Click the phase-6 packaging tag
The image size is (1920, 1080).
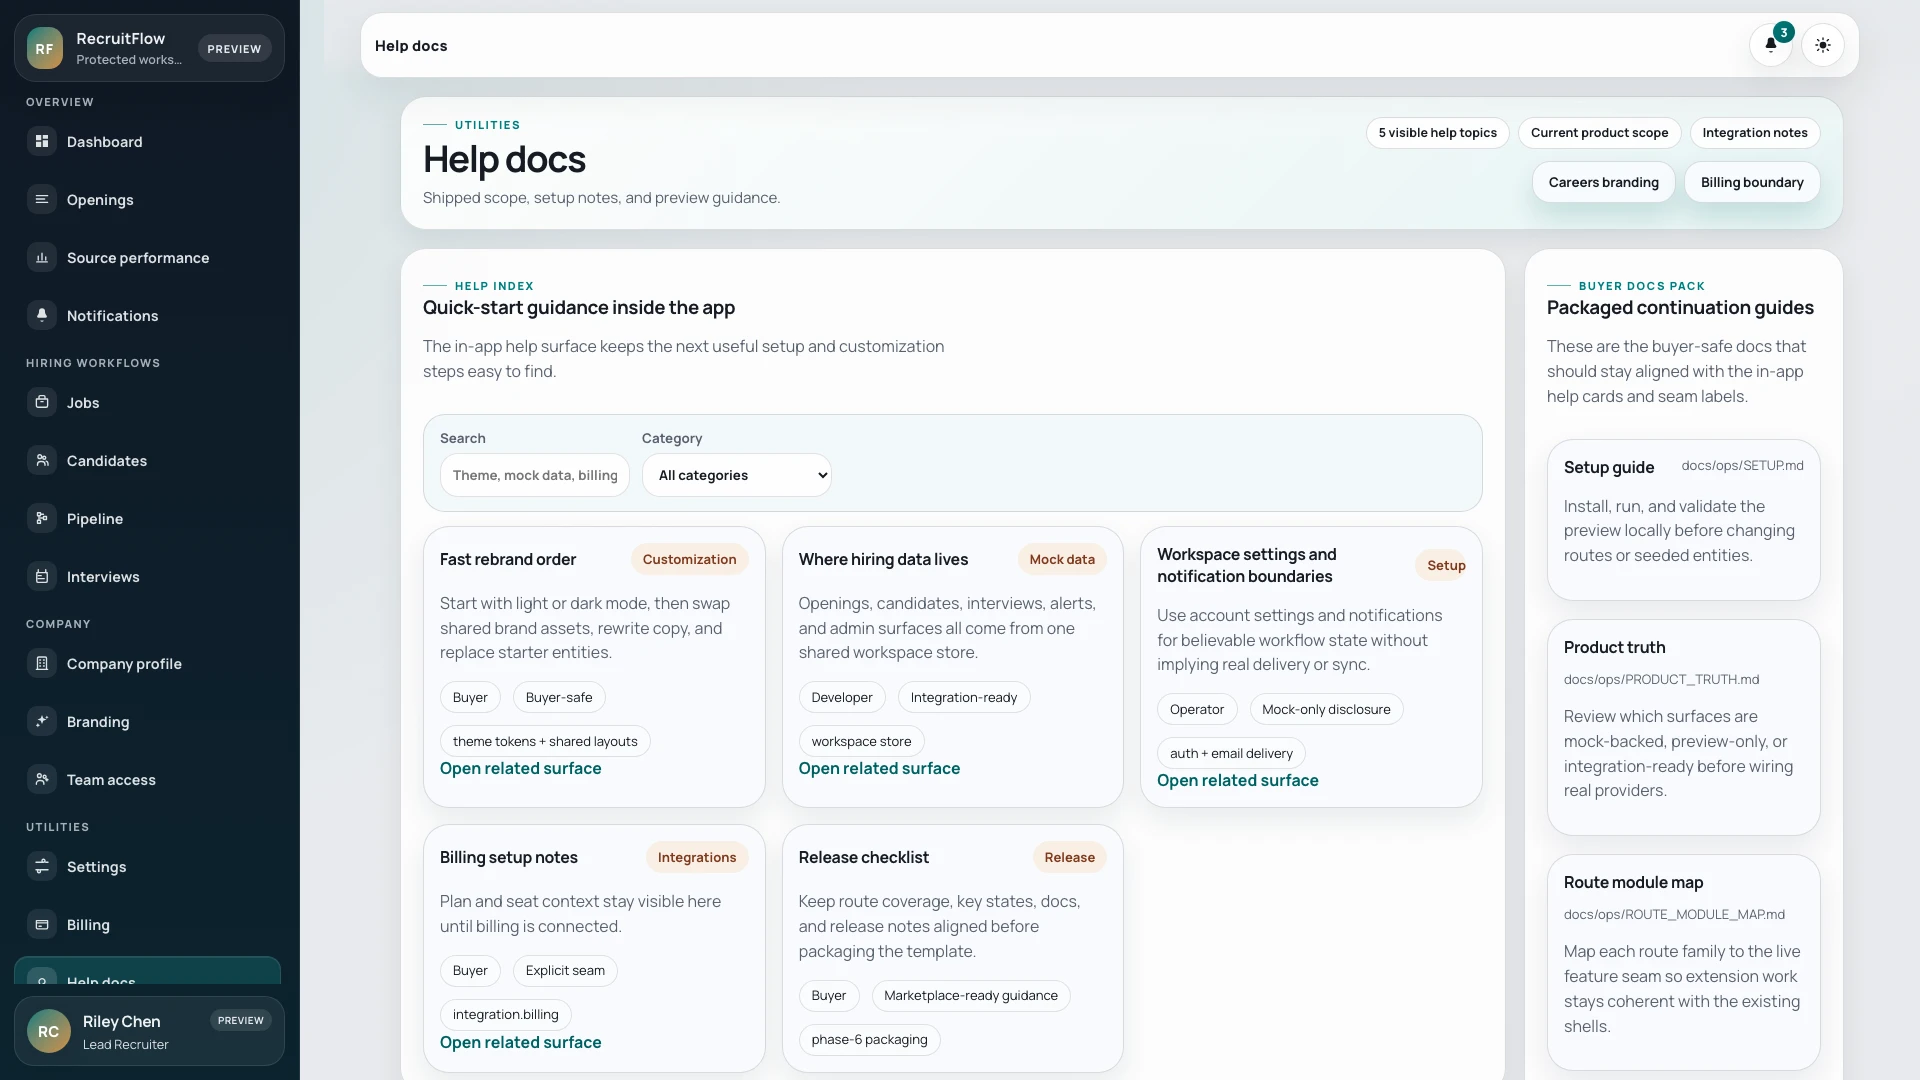(x=869, y=1040)
